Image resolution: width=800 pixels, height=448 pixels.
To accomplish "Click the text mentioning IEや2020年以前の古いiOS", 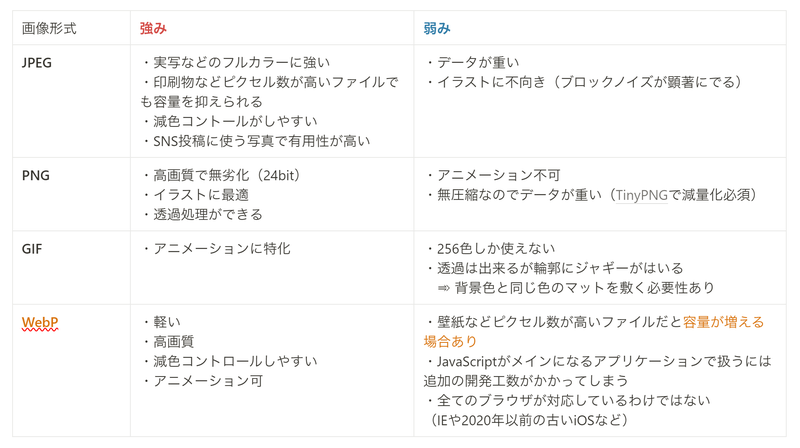I will coord(527,420).
